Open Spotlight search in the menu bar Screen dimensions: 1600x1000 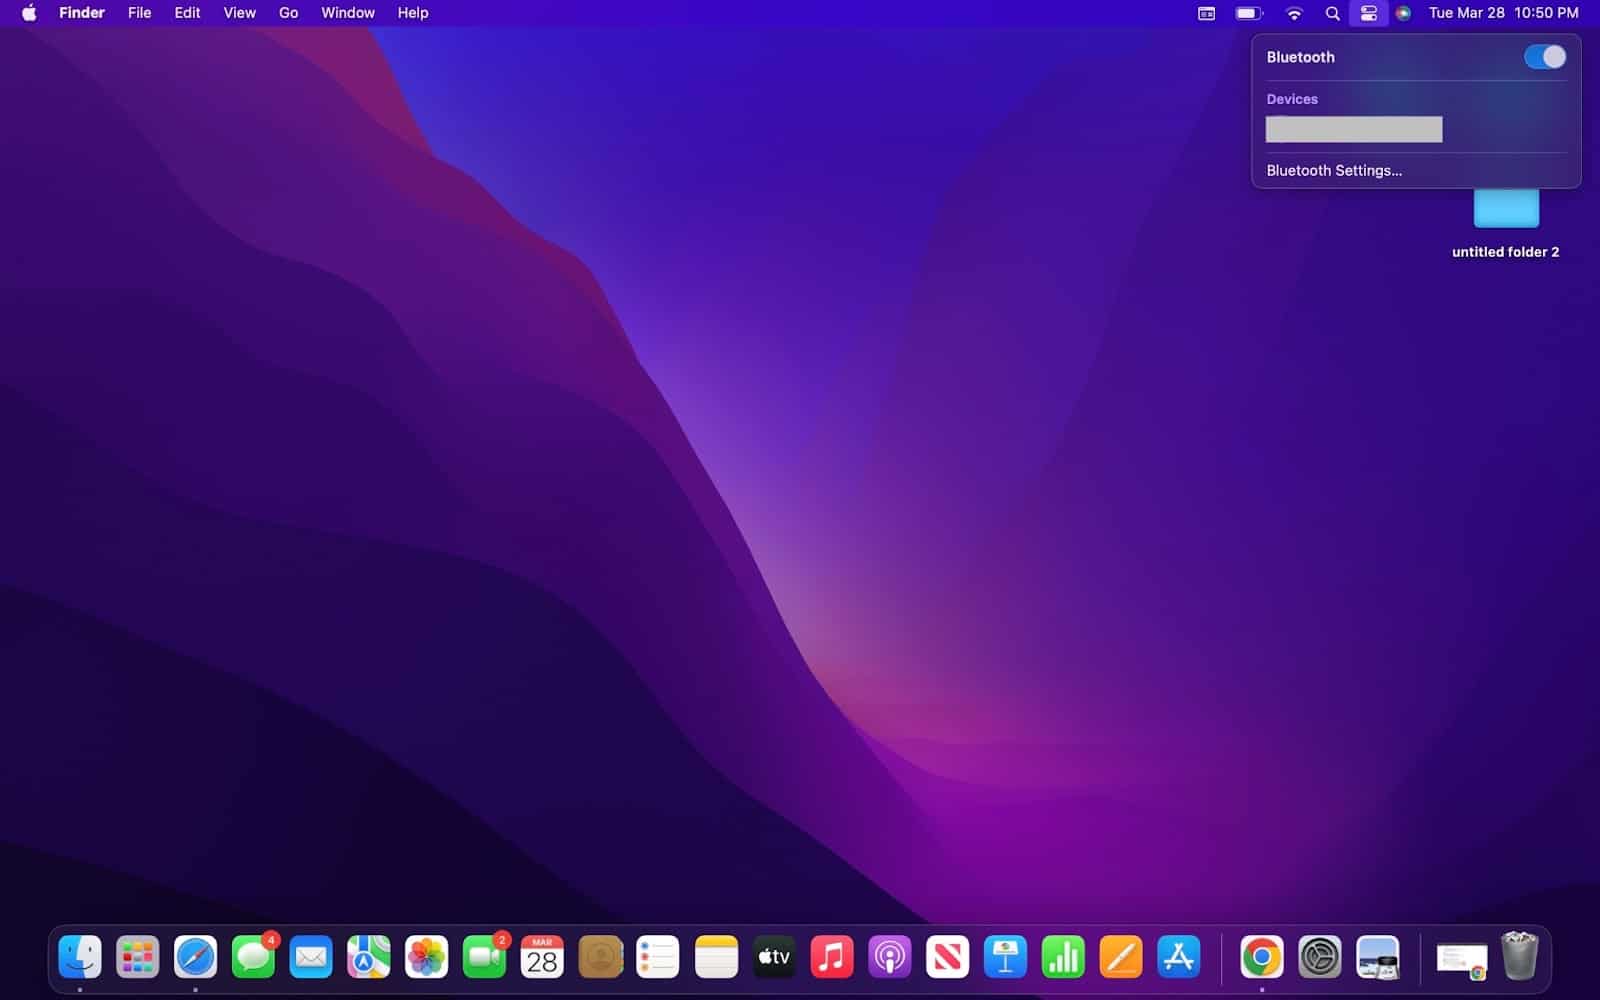[x=1332, y=13]
